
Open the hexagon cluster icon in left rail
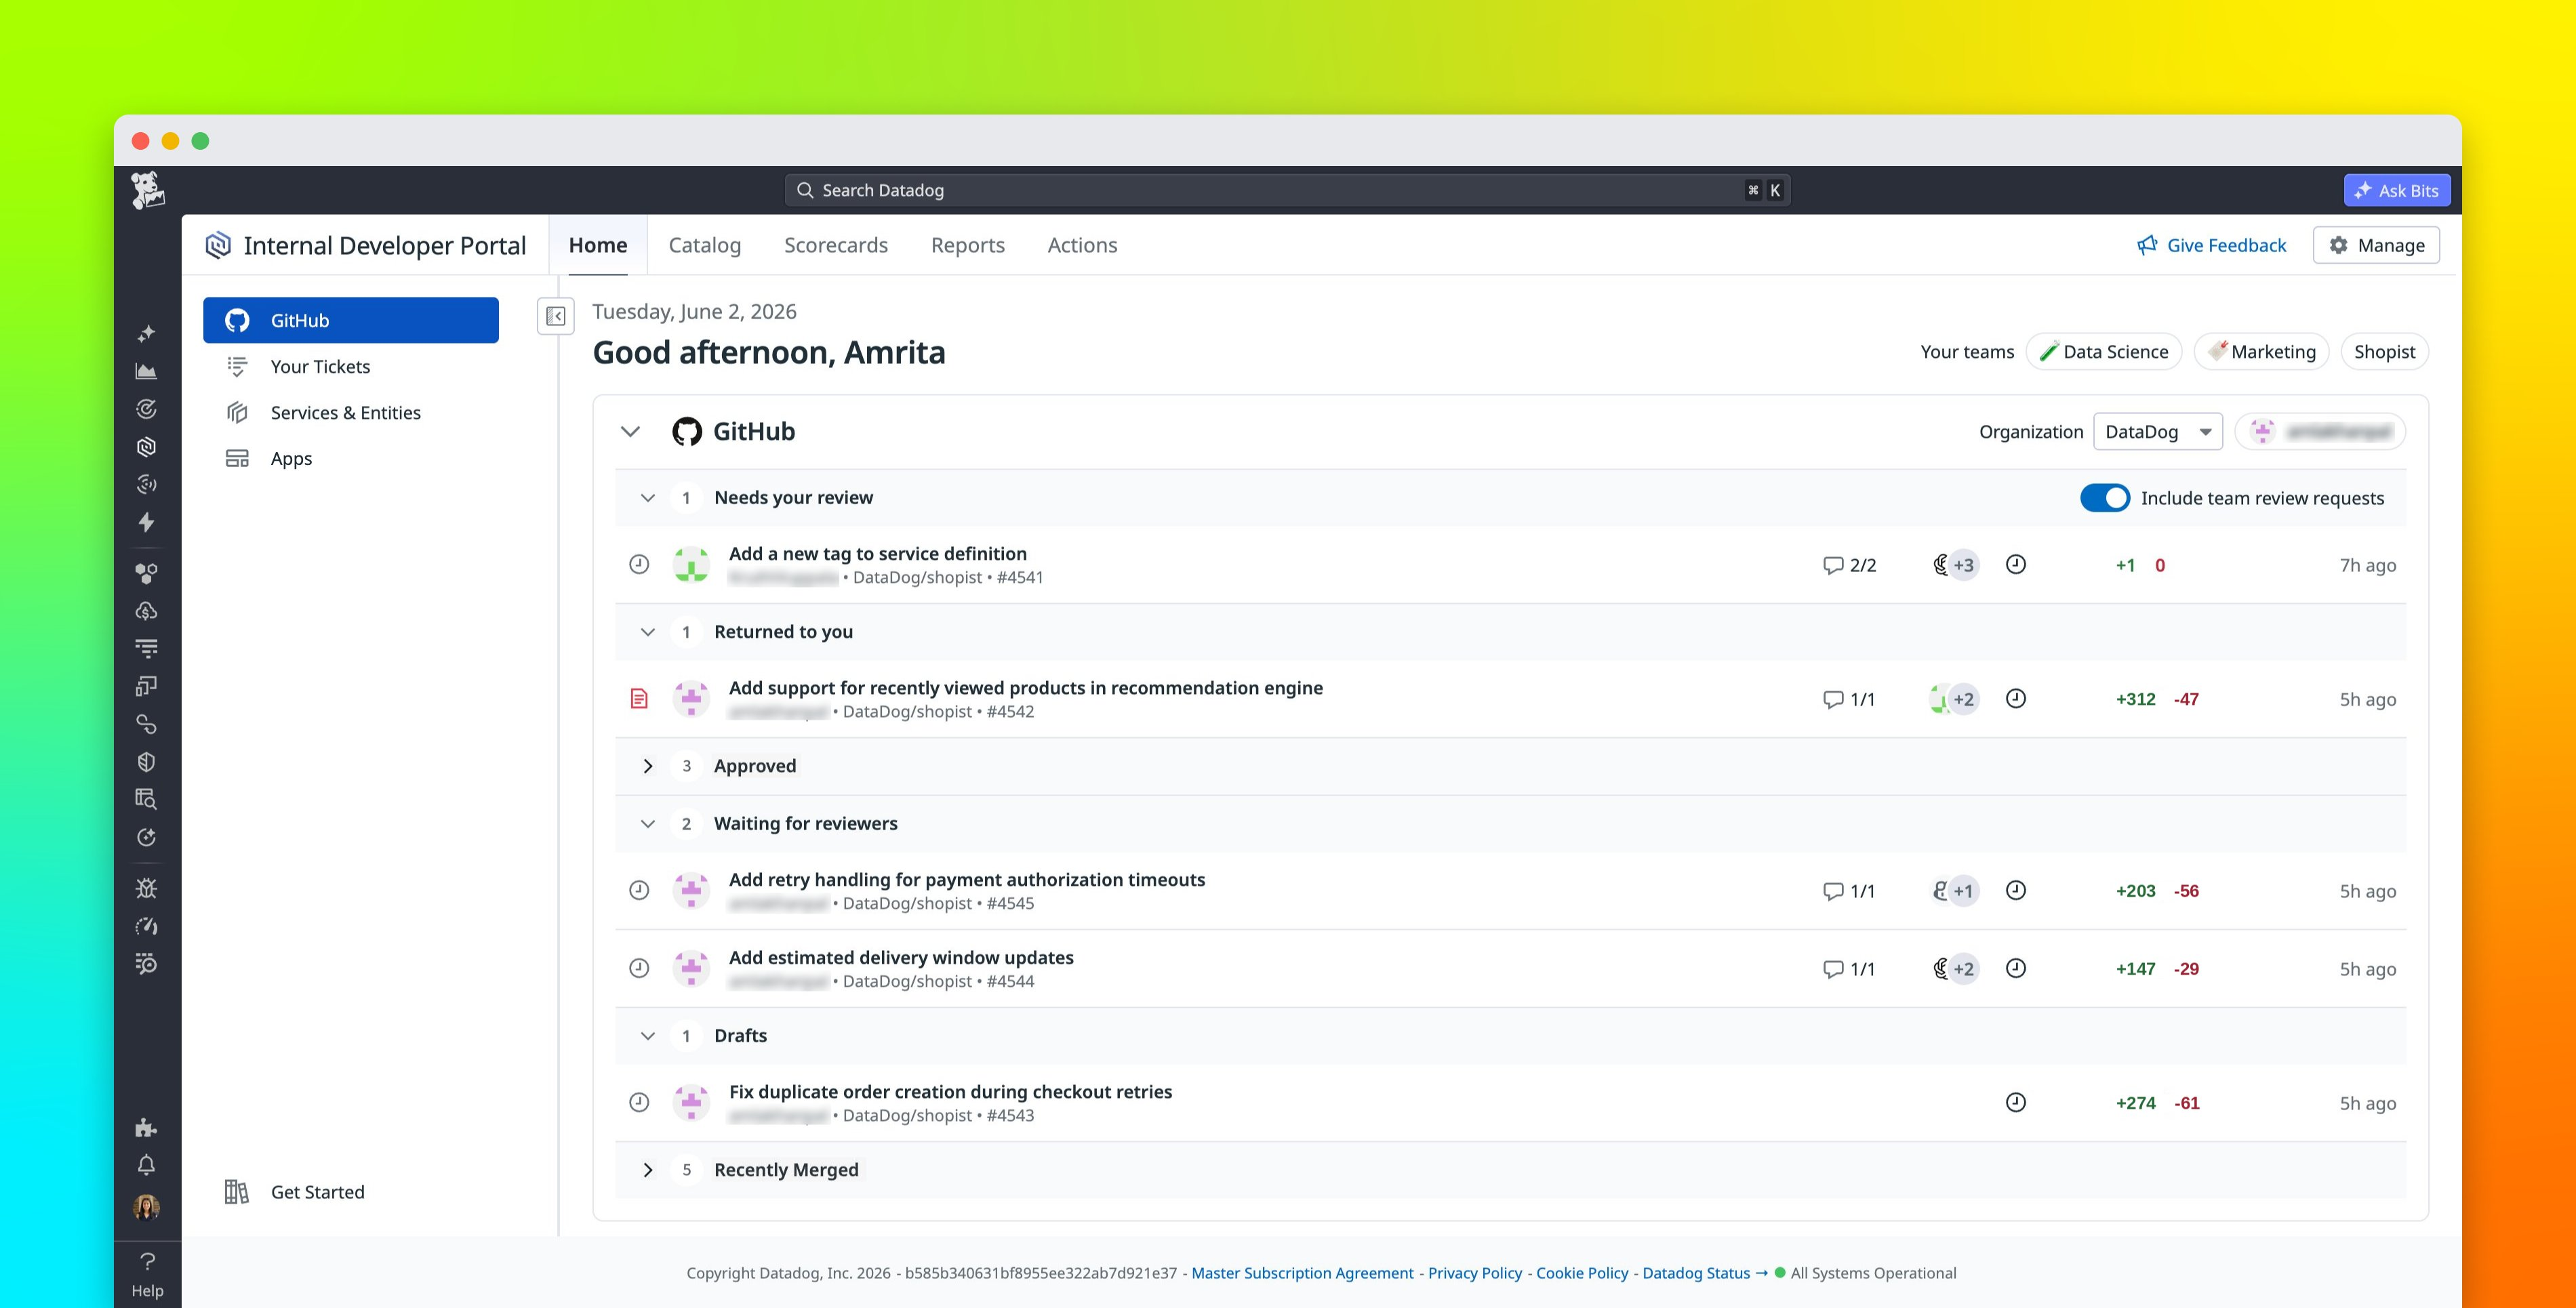coord(147,573)
